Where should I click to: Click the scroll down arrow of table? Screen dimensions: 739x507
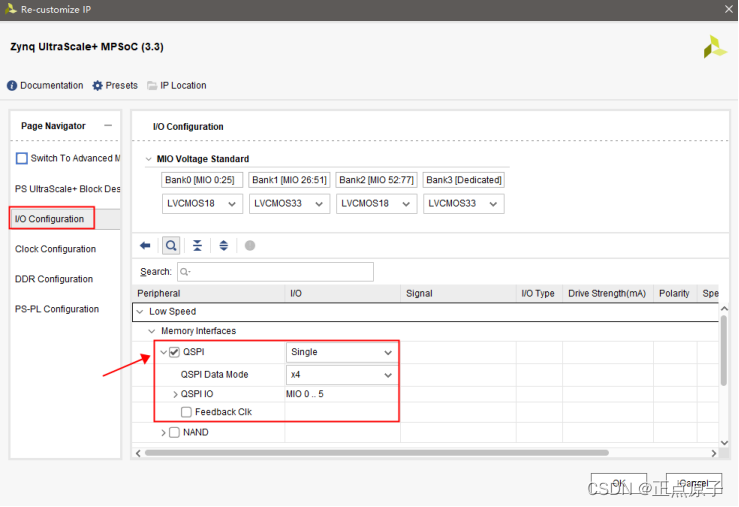point(724,443)
